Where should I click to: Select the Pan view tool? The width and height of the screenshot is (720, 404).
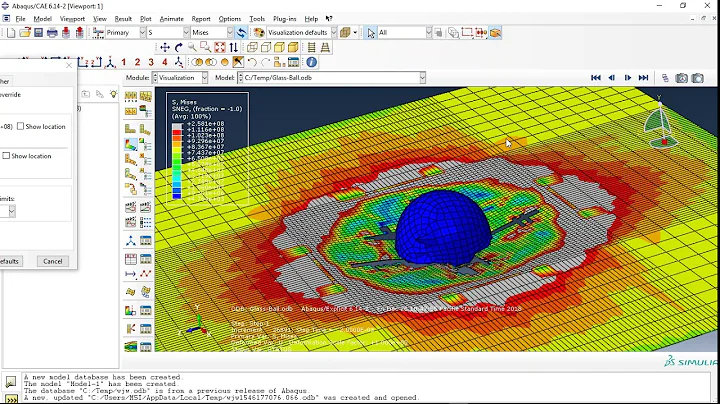[x=165, y=47]
